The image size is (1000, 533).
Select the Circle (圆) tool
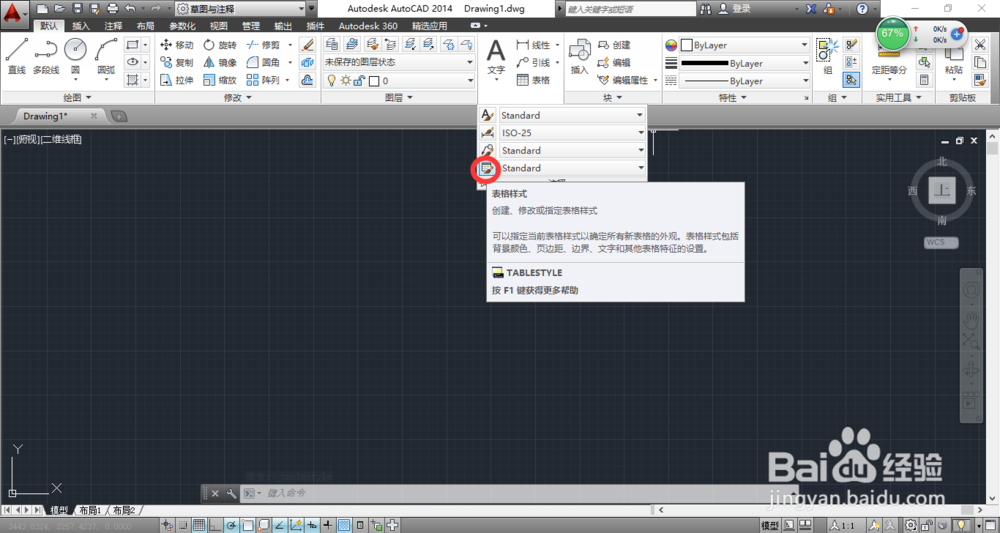[75, 56]
